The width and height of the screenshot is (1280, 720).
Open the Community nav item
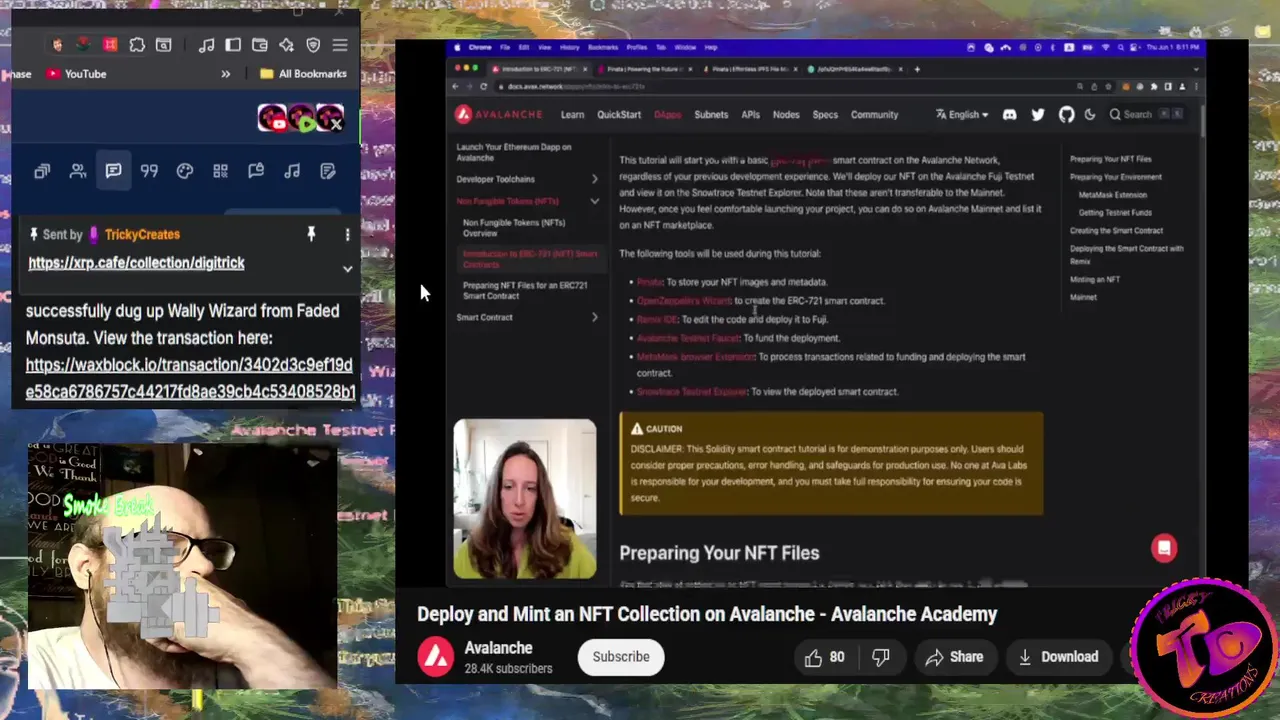pos(874,115)
